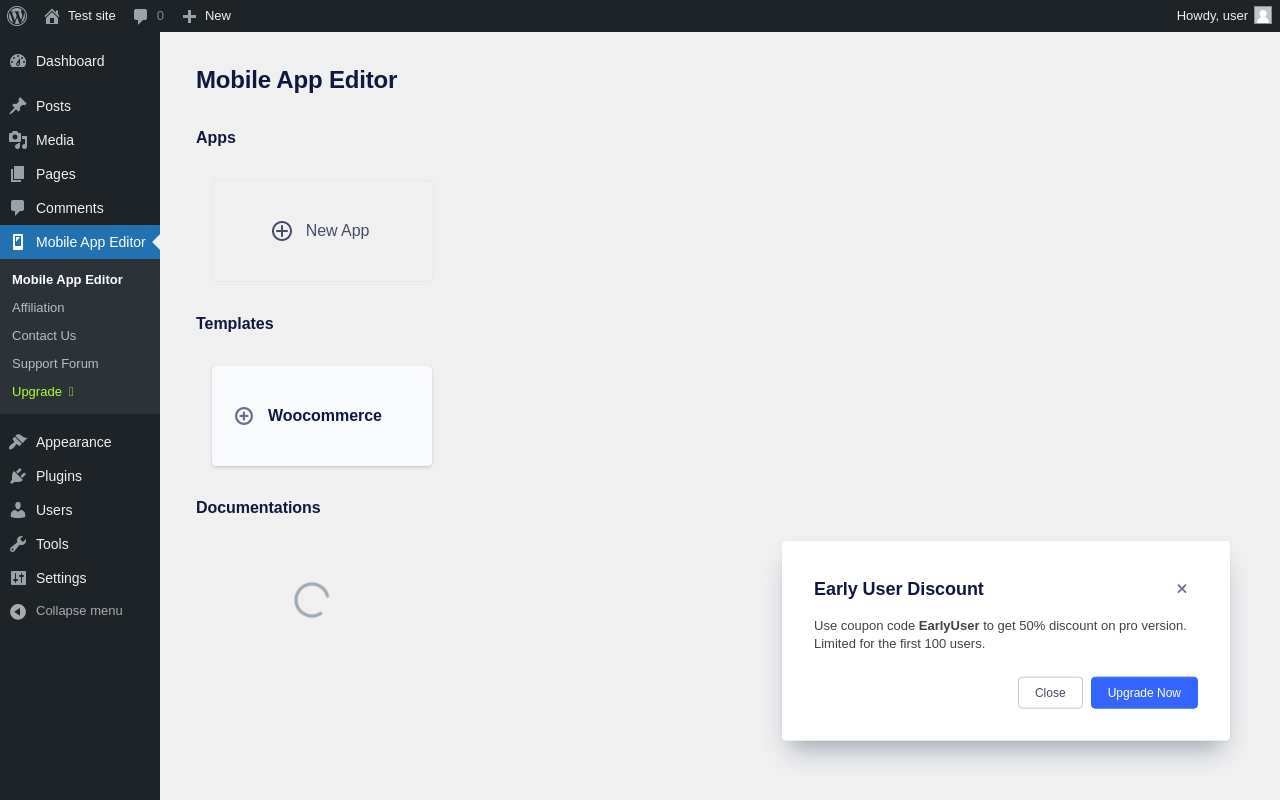Click the New App card label
The image size is (1280, 800).
pyautogui.click(x=338, y=231)
